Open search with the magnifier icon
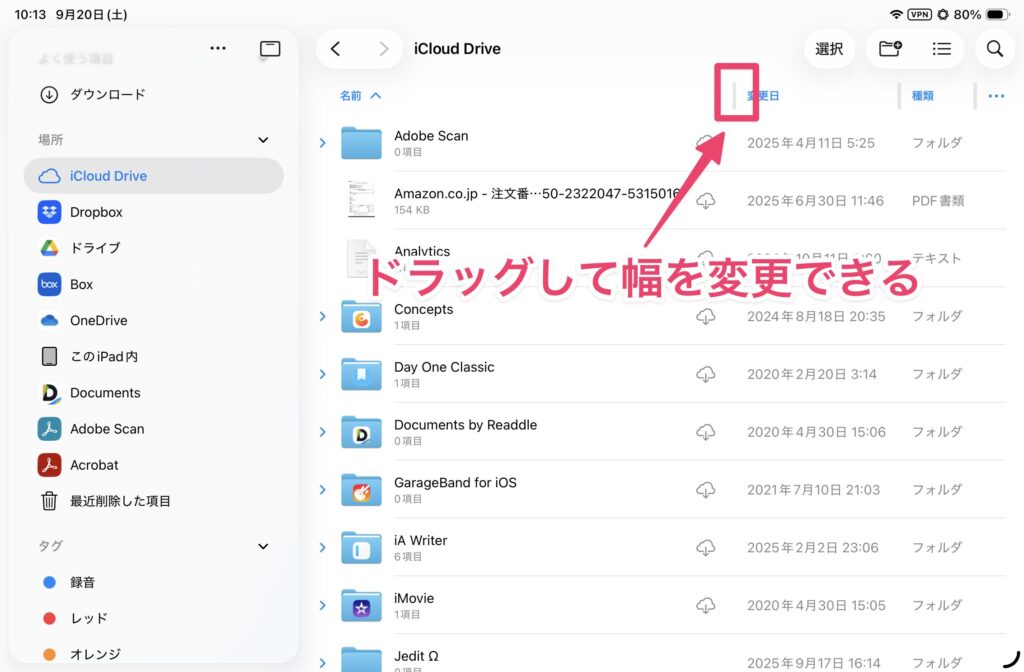The image size is (1024, 672). click(995, 49)
